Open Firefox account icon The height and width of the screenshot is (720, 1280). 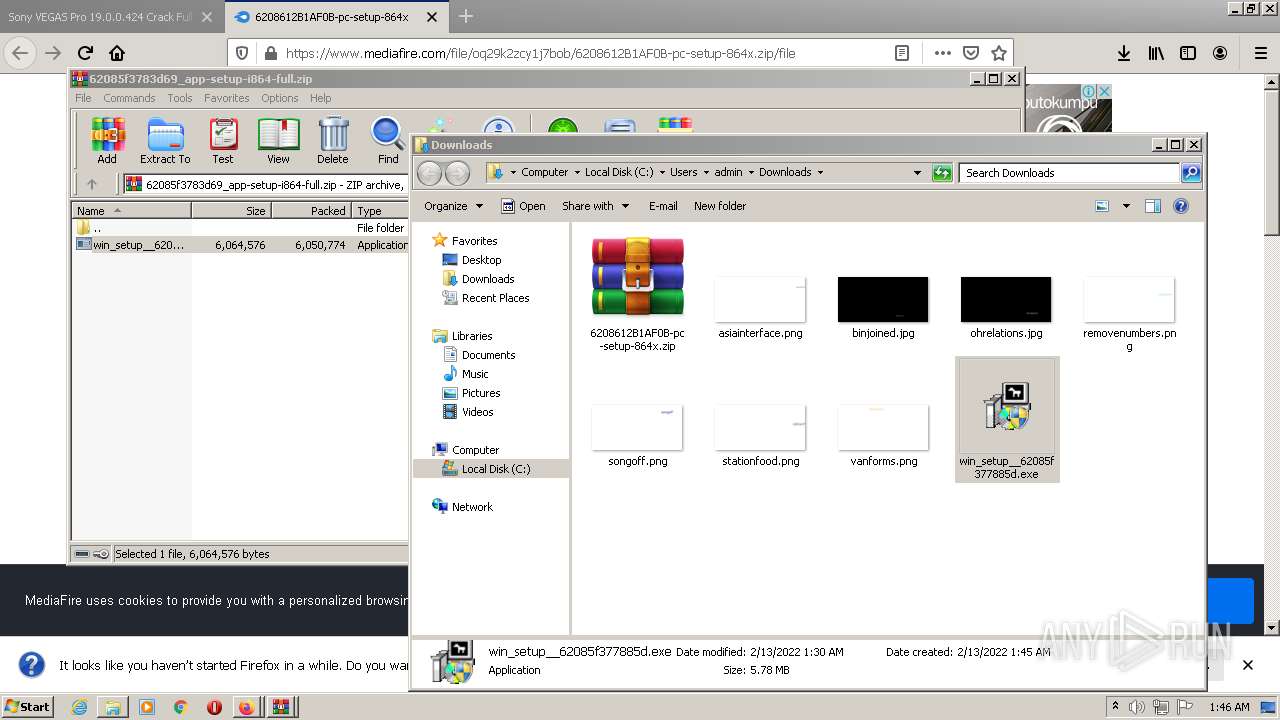tap(1220, 53)
